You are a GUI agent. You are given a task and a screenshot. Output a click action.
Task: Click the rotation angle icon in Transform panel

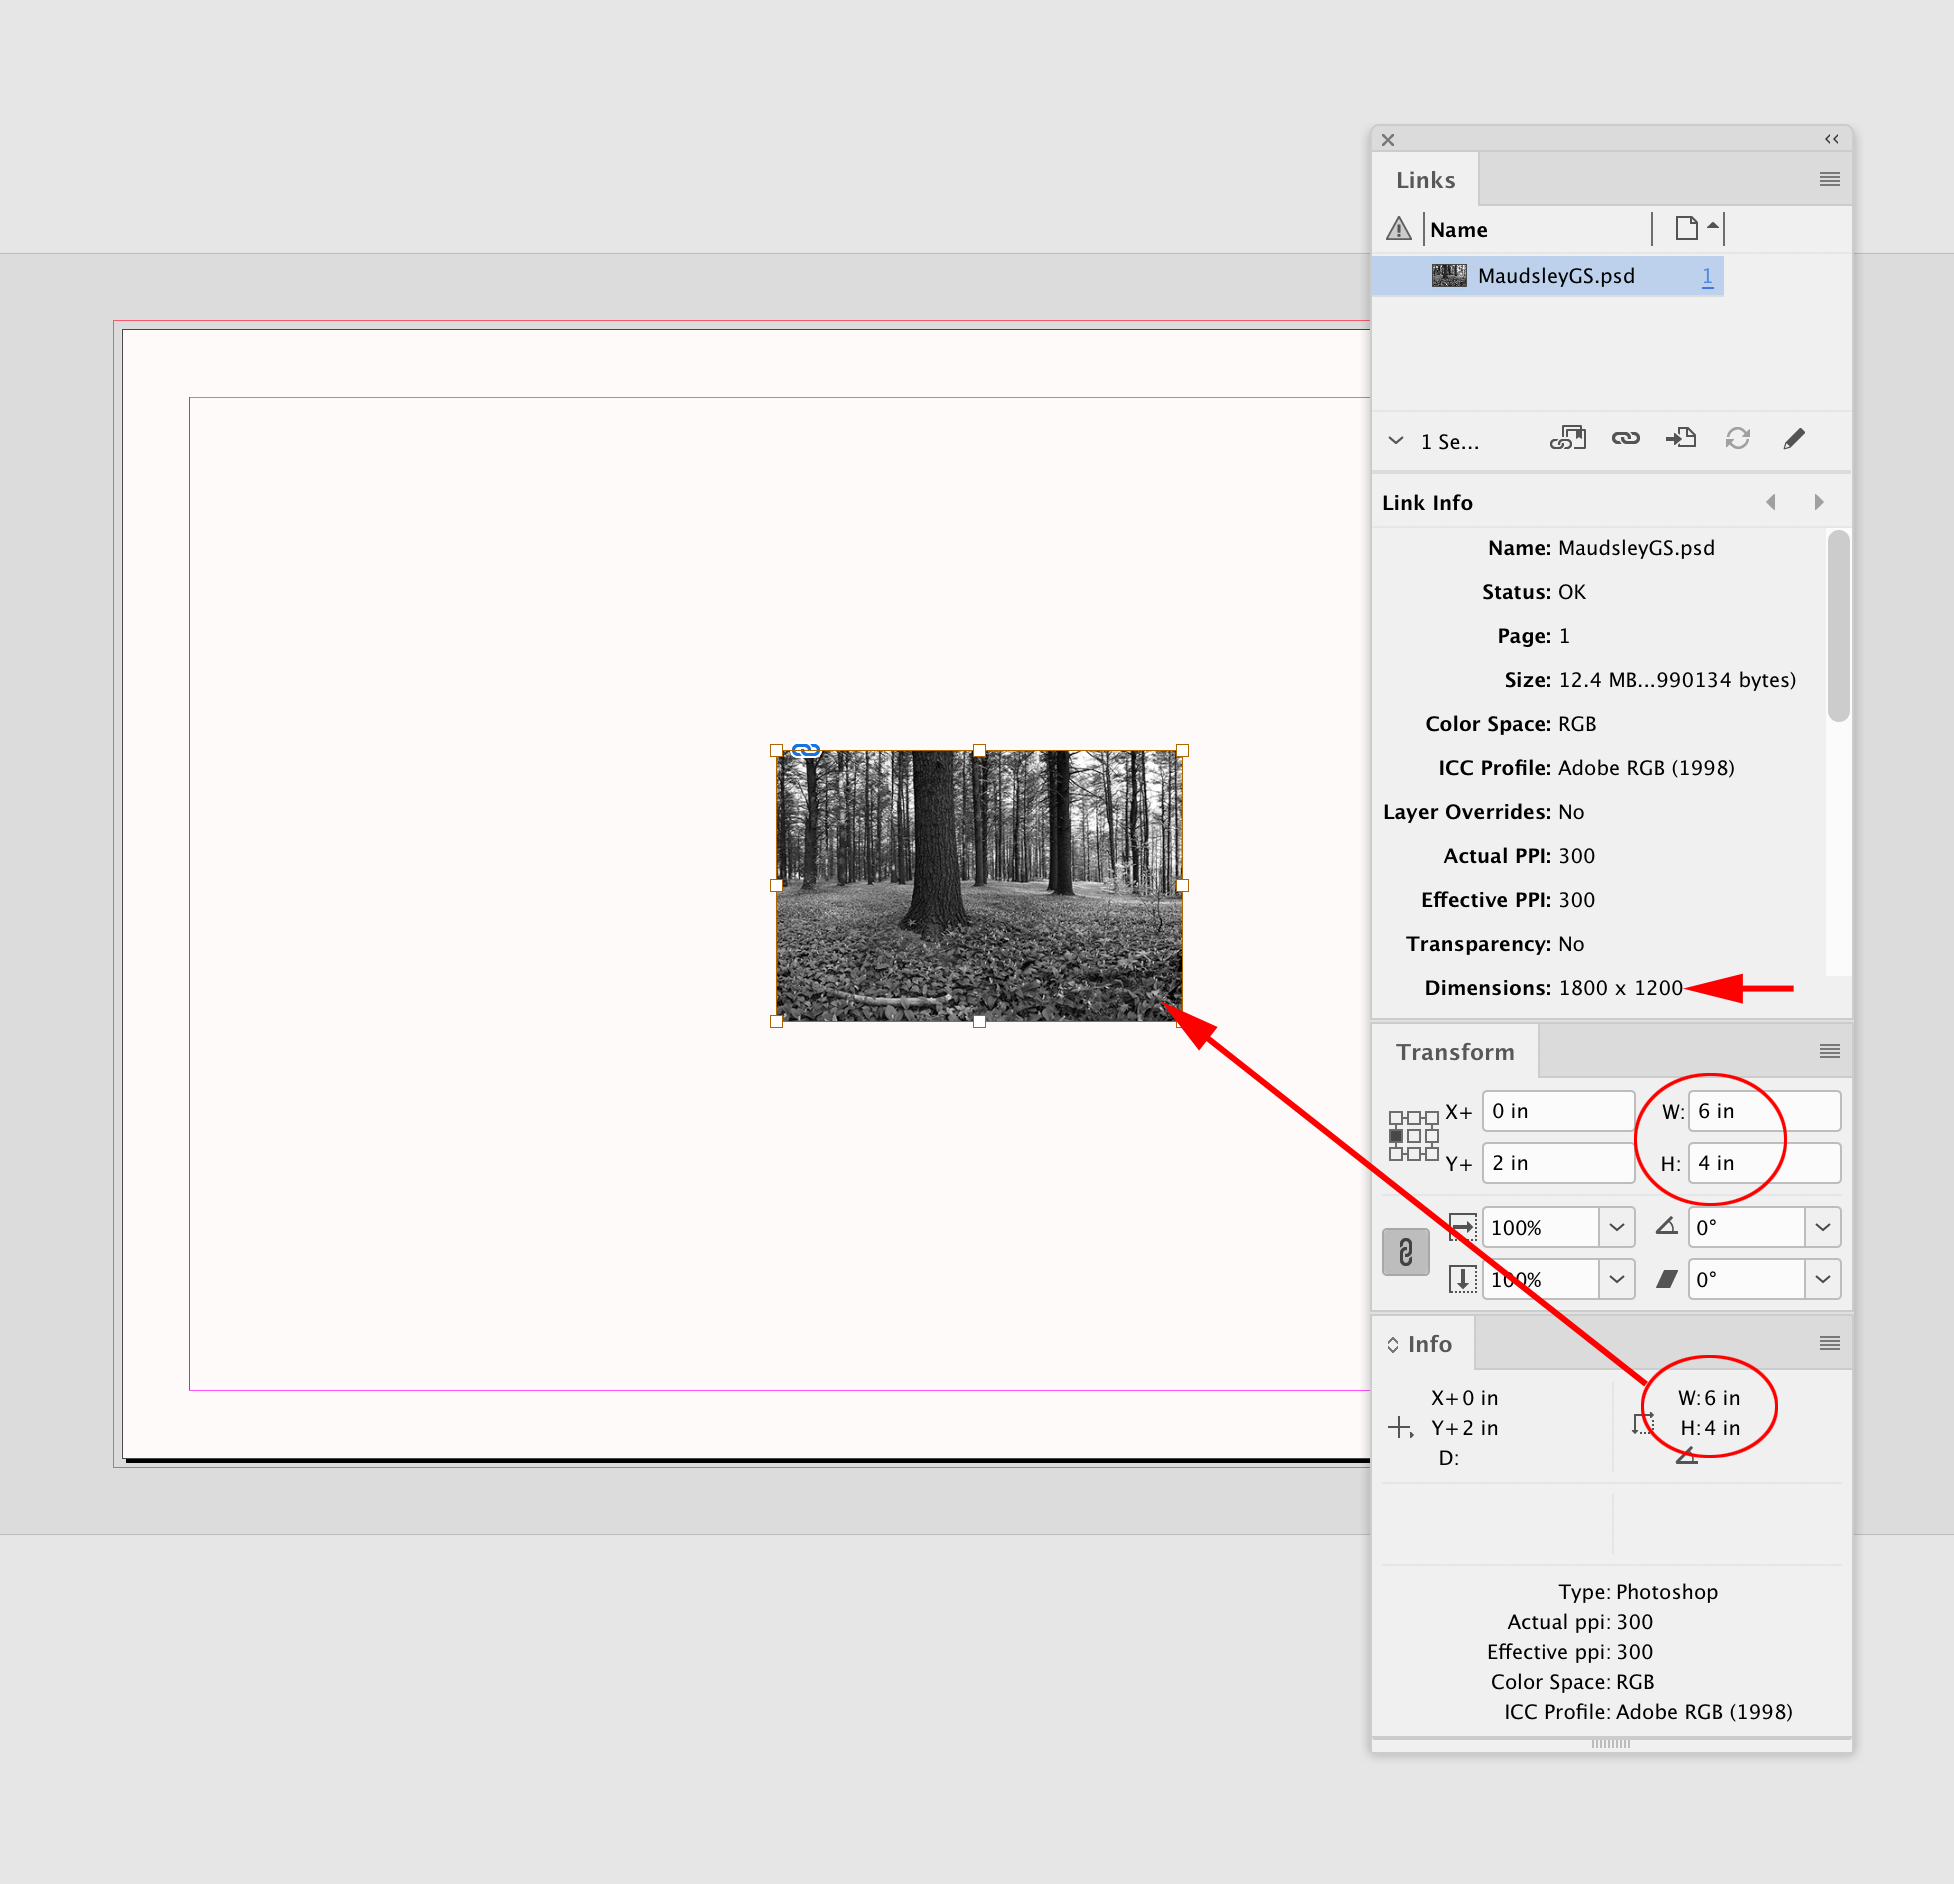coord(1668,1226)
